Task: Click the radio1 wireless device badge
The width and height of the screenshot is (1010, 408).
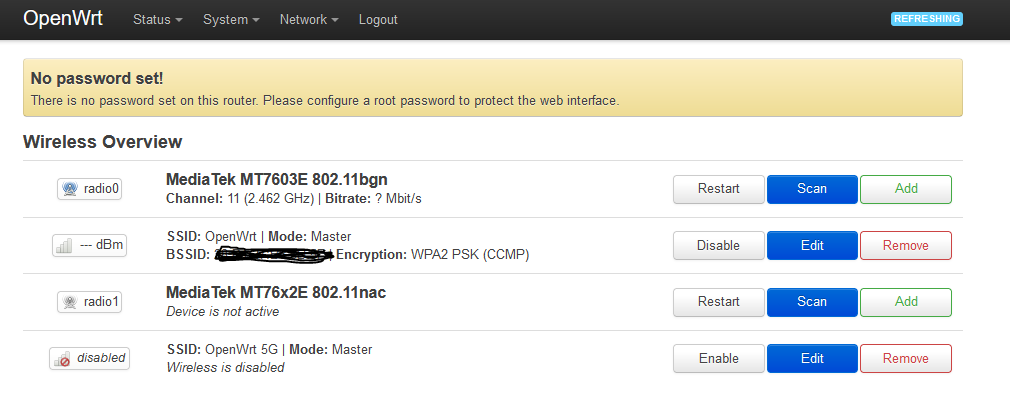Action: coord(90,302)
